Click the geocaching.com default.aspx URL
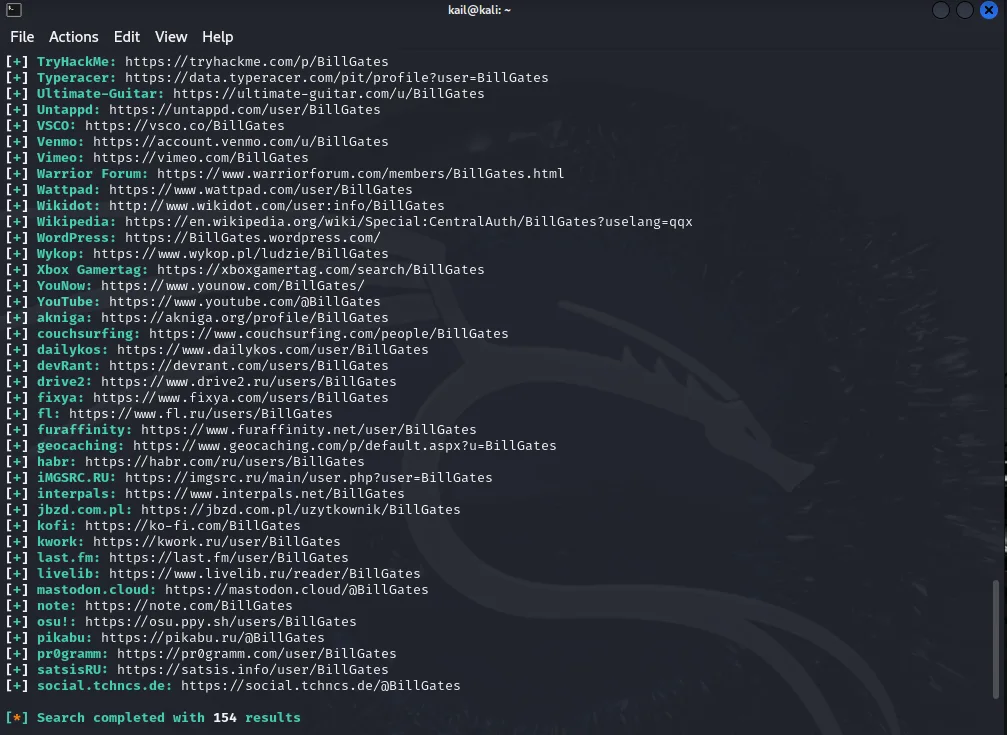Viewport: 1007px width, 735px height. tap(345, 446)
